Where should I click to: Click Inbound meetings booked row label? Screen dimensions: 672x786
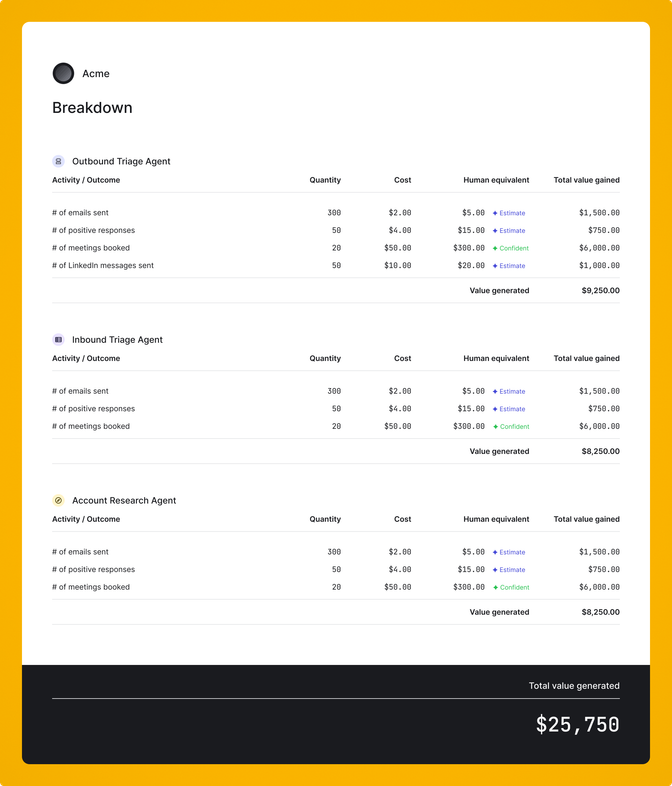pos(91,426)
